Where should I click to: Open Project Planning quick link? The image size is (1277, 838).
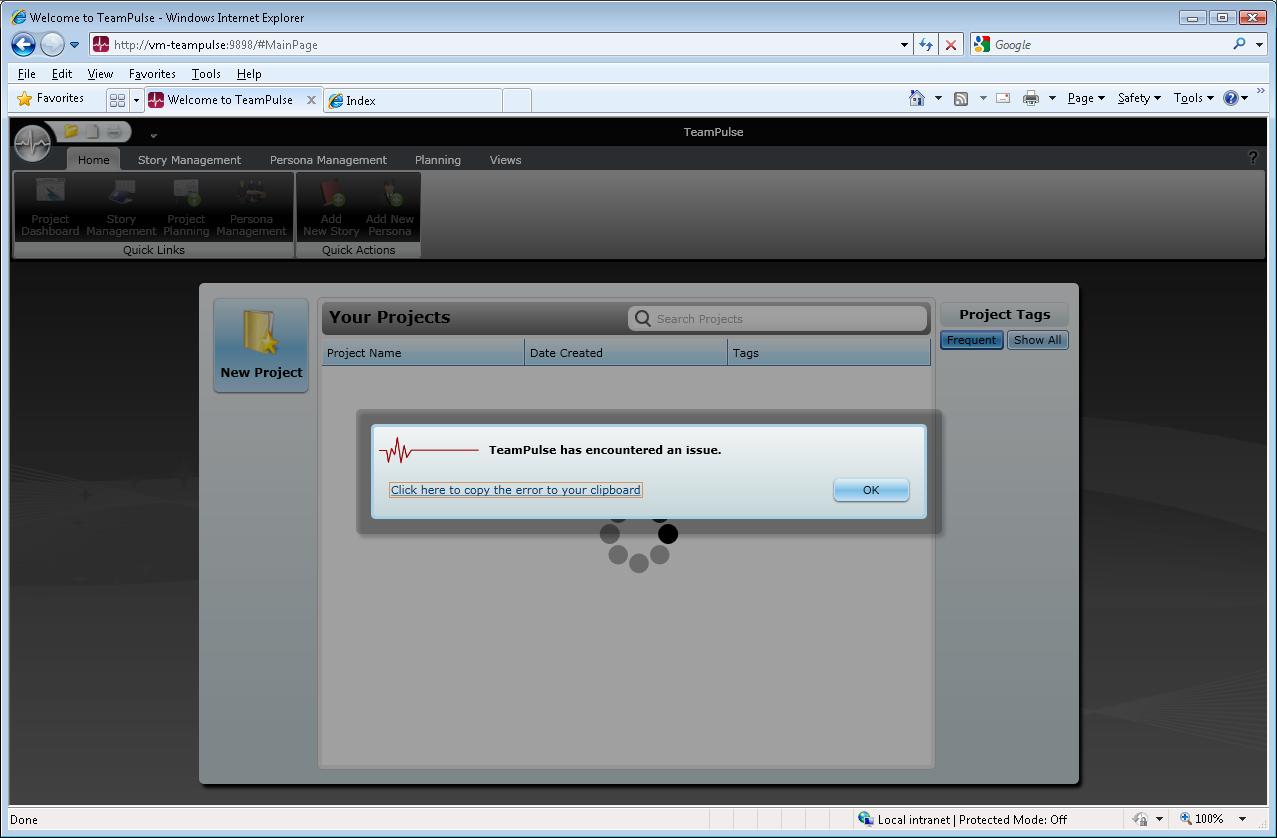coord(186,208)
